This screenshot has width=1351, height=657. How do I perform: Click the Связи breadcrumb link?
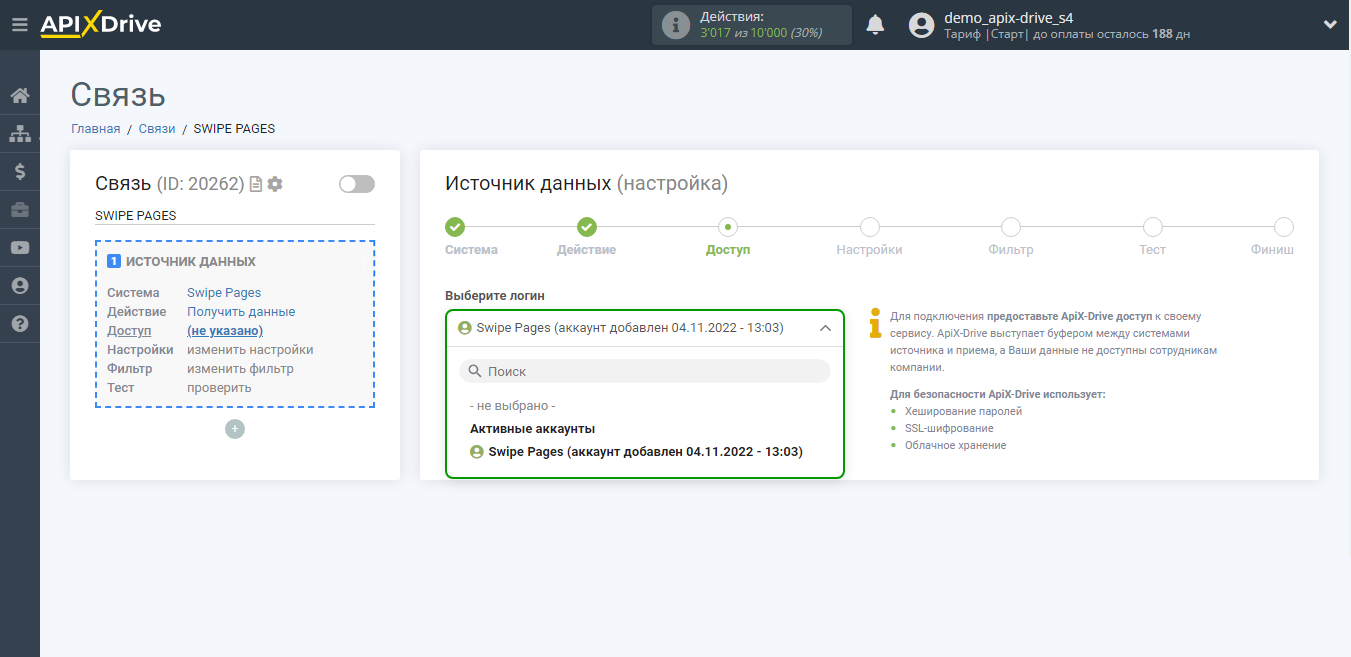pos(157,129)
